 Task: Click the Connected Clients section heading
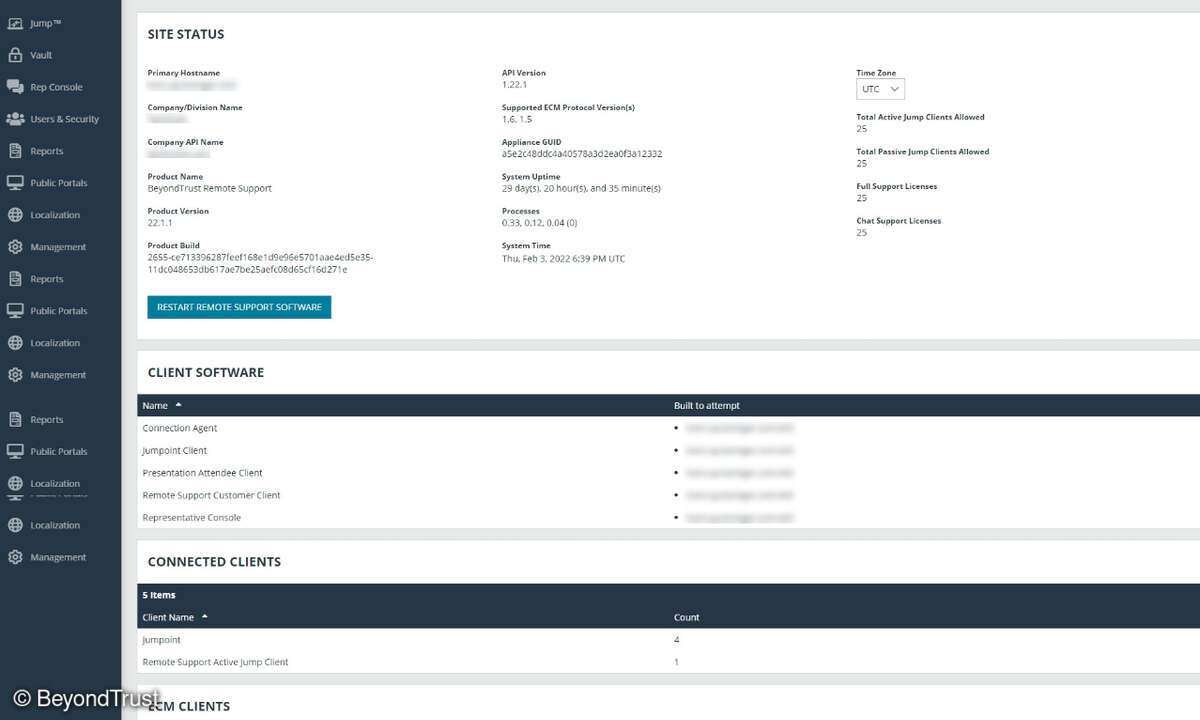214,561
